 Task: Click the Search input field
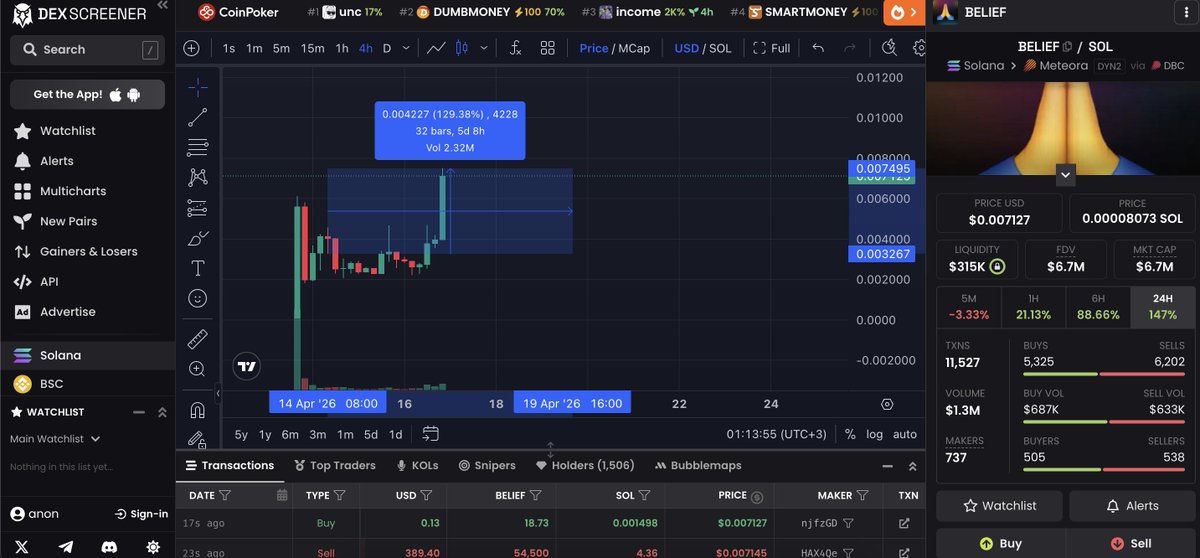pos(87,49)
